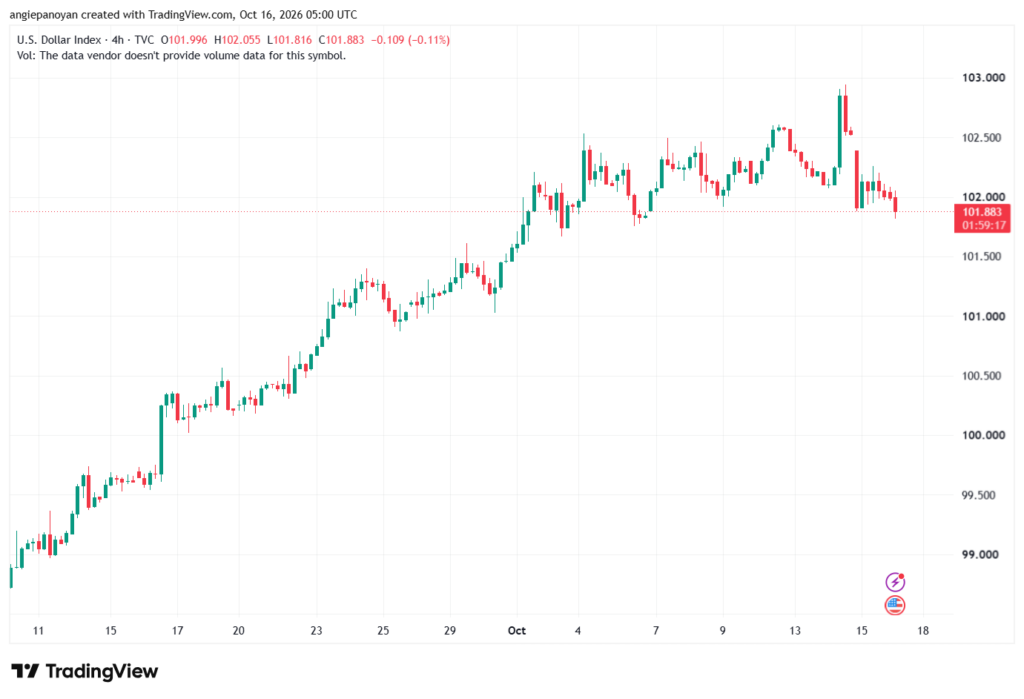Click the low value L101.816
Screen dimensions: 1024x699
(x=289, y=40)
